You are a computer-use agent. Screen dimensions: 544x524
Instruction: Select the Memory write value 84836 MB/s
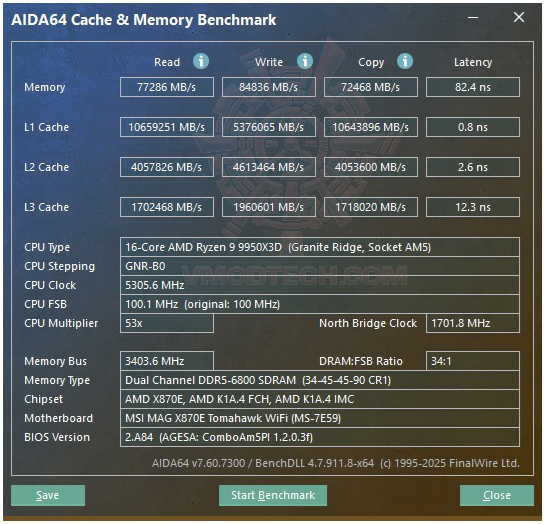click(x=269, y=87)
